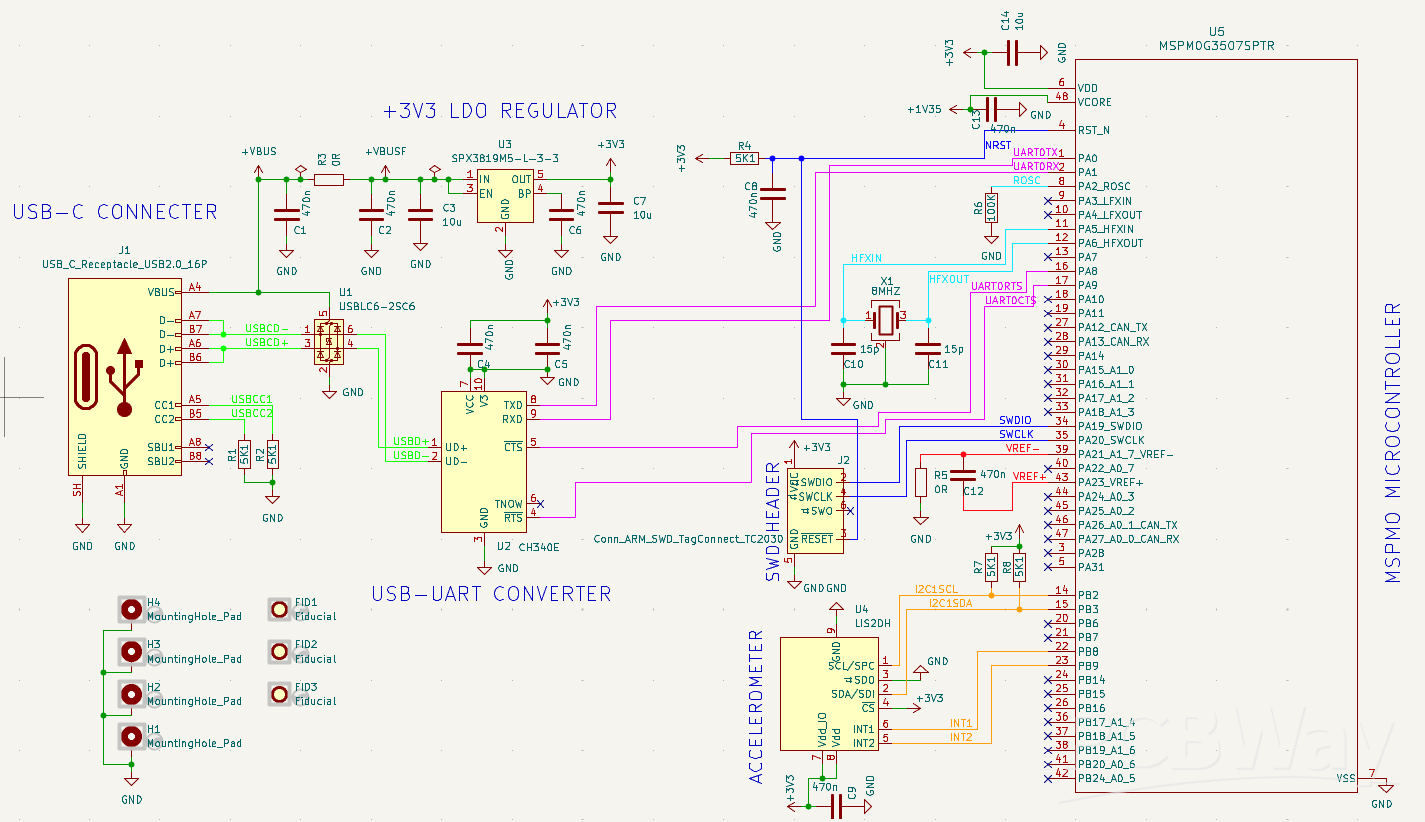This screenshot has width=1425, height=822.
Task: Select the FID1 fiducial symbol
Action: (280, 609)
